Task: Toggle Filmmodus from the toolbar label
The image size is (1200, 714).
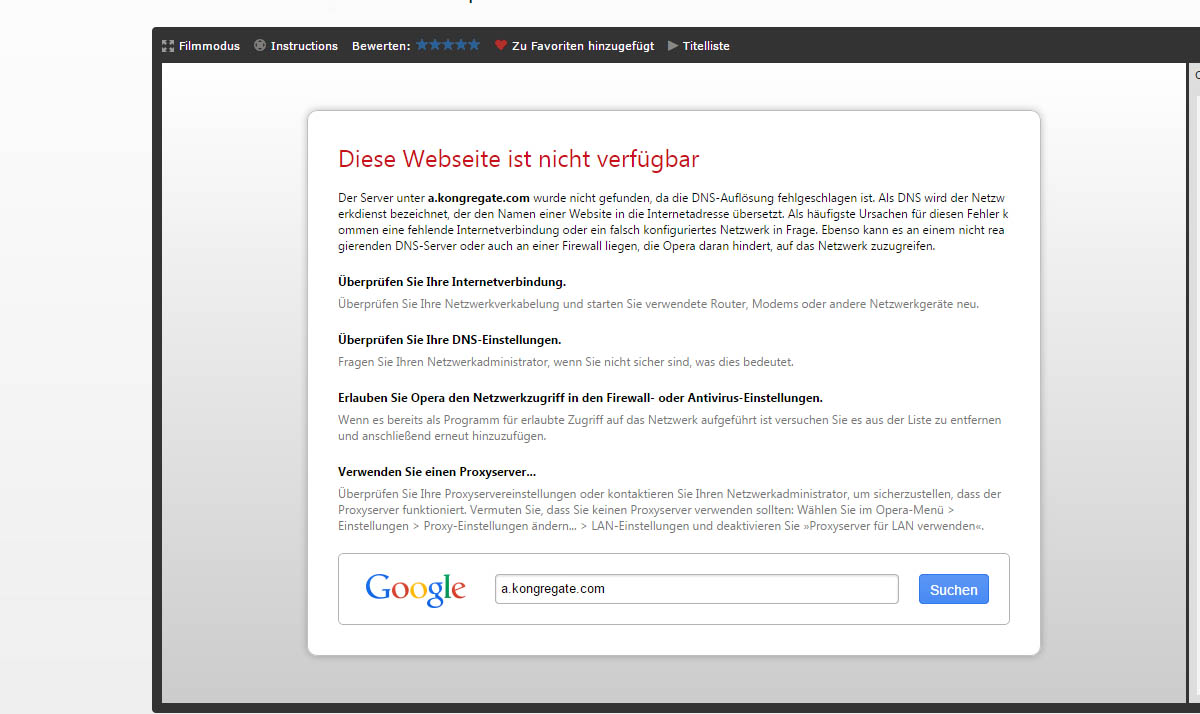Action: [x=209, y=46]
